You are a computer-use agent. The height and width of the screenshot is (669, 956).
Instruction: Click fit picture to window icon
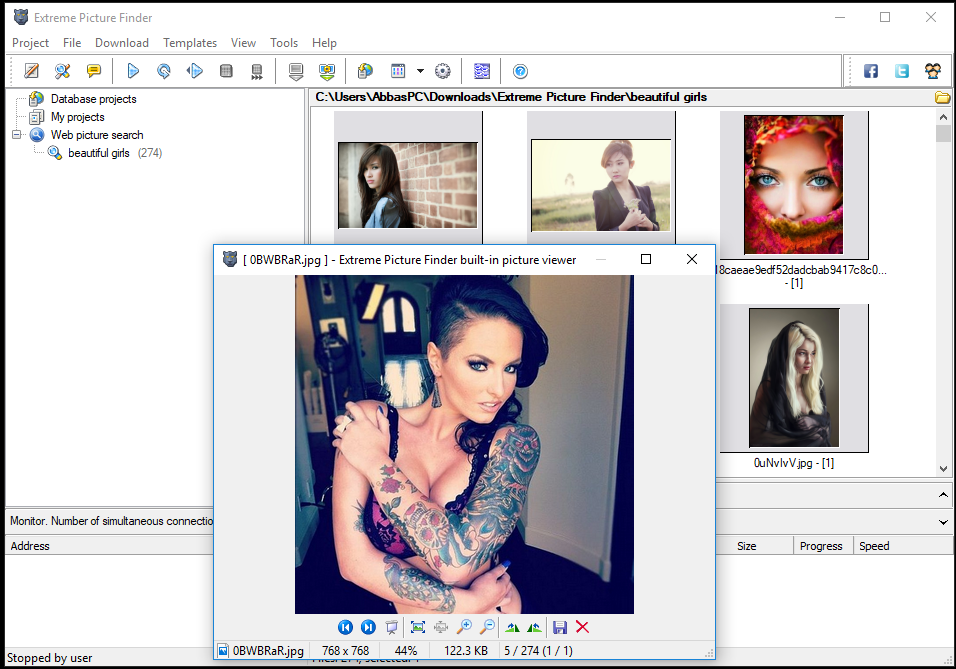click(x=418, y=627)
